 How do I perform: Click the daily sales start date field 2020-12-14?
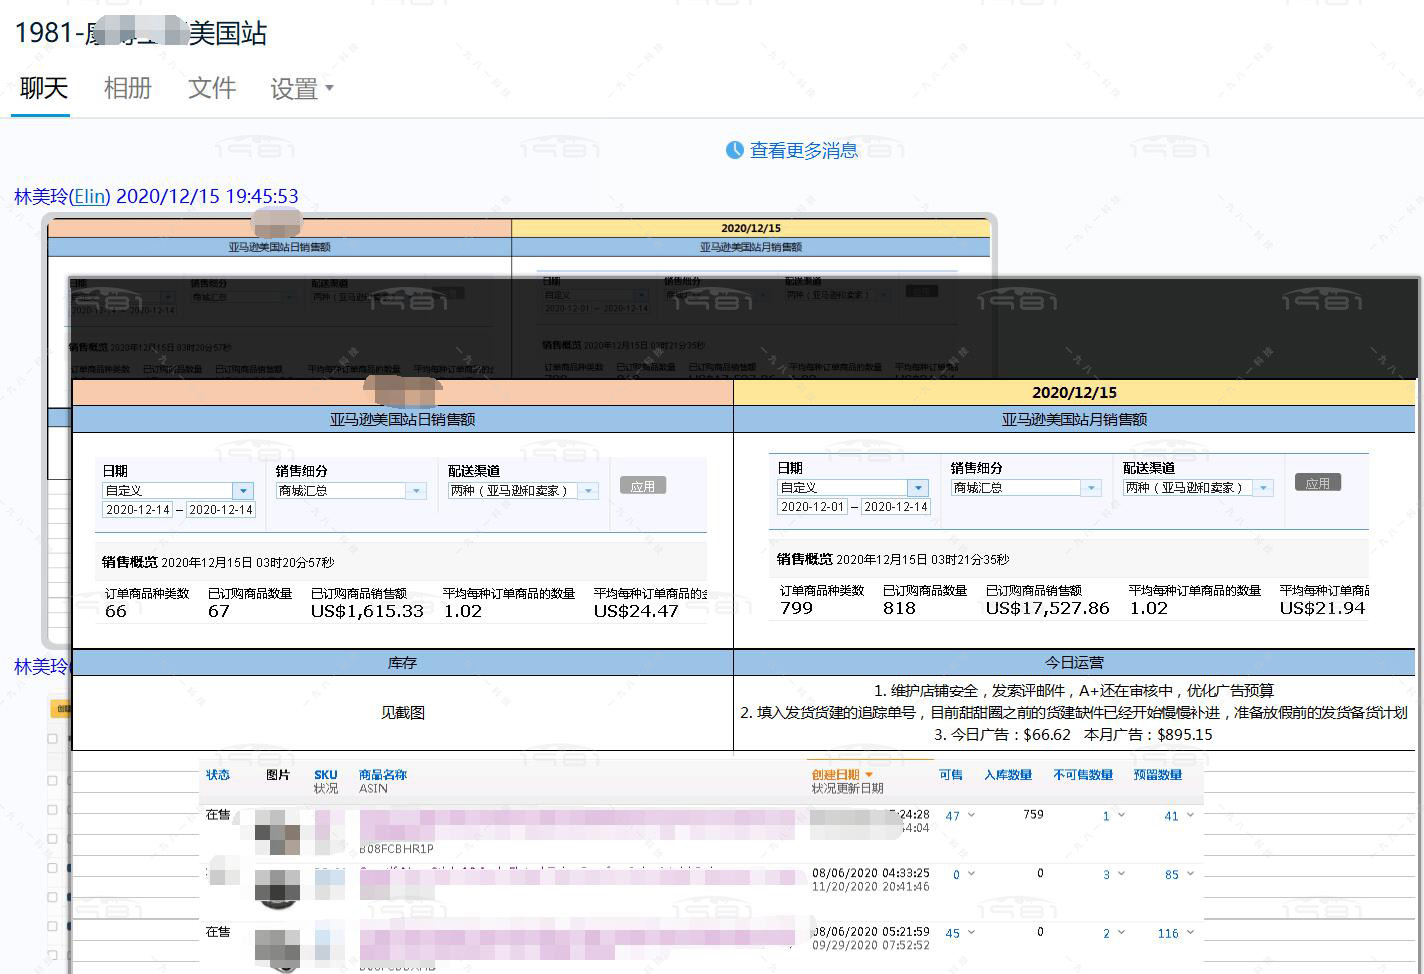(x=138, y=510)
